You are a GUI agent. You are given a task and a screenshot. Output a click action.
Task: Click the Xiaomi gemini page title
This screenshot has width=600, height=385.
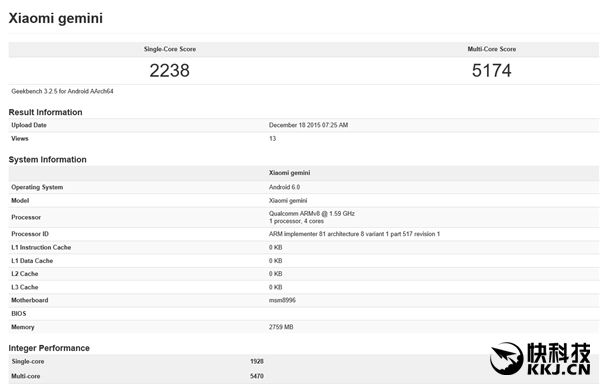[55, 18]
